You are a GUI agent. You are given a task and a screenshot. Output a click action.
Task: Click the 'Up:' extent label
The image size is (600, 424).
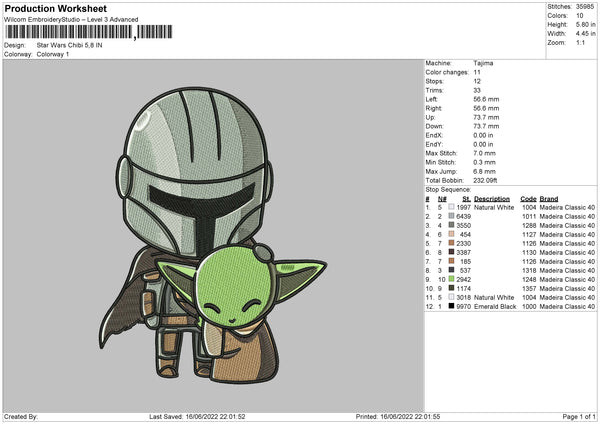pyautogui.click(x=430, y=117)
